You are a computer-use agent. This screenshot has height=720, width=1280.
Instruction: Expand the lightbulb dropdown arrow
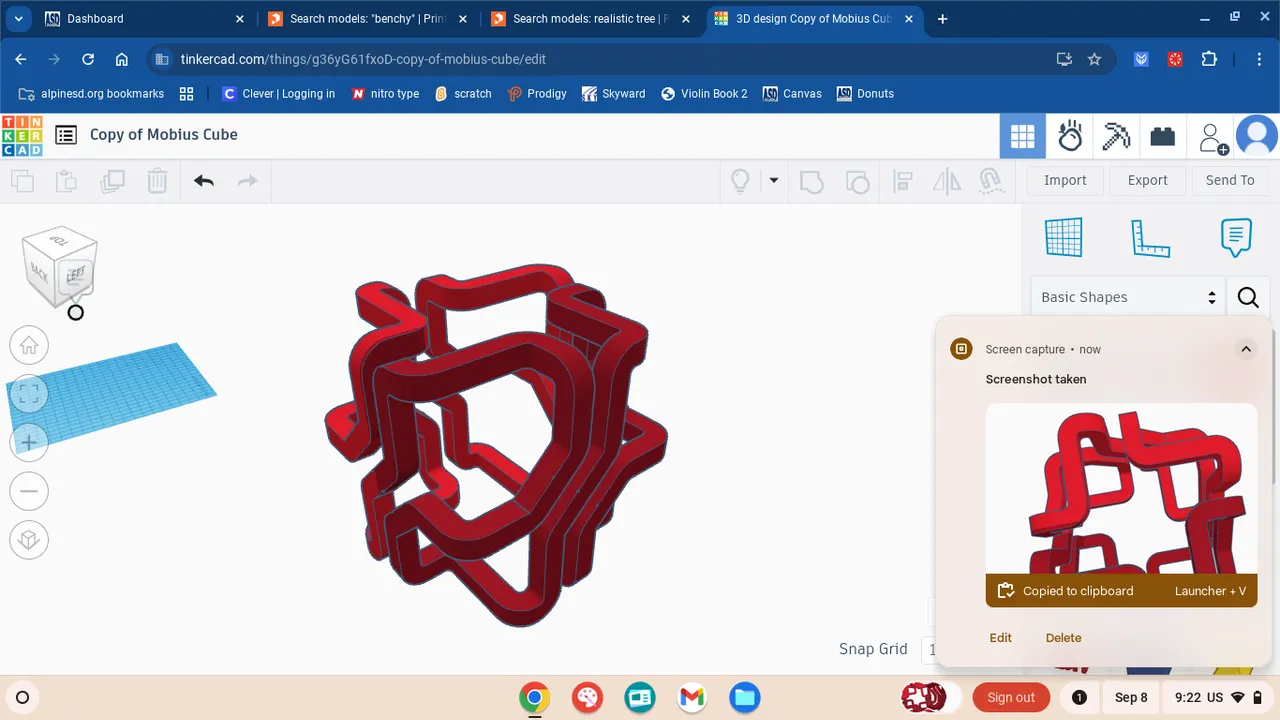click(x=773, y=181)
